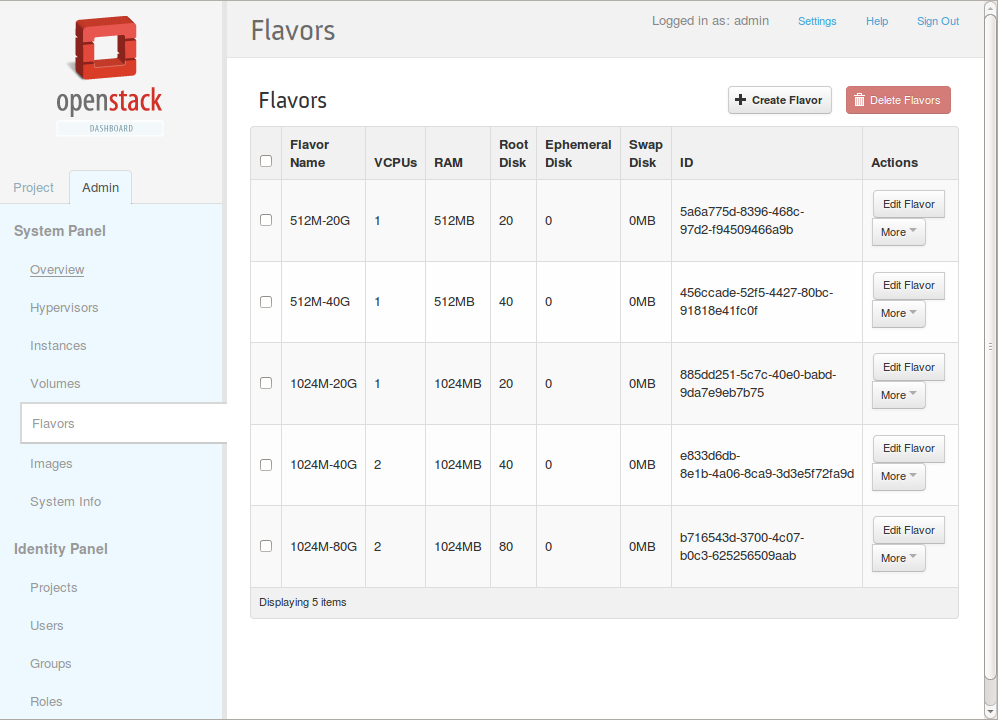Expand More menu for 512M-20G flavor

tap(898, 232)
